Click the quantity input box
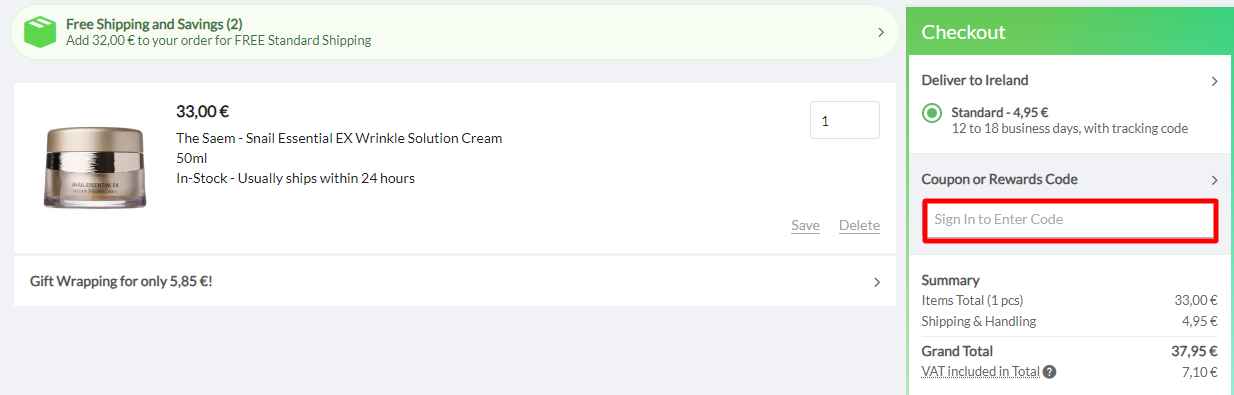Screen dimensions: 1234x395 (845, 120)
